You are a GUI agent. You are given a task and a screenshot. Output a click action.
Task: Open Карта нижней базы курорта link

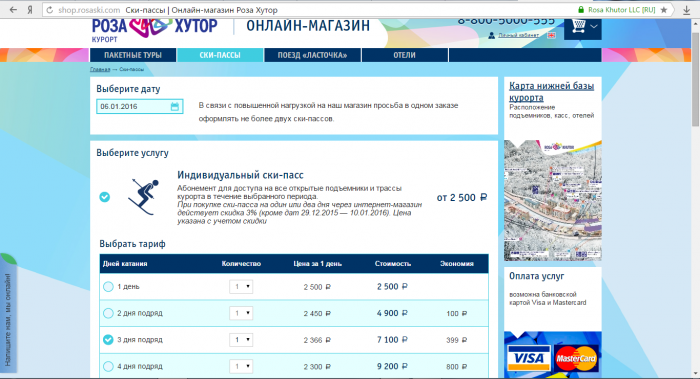(551, 92)
